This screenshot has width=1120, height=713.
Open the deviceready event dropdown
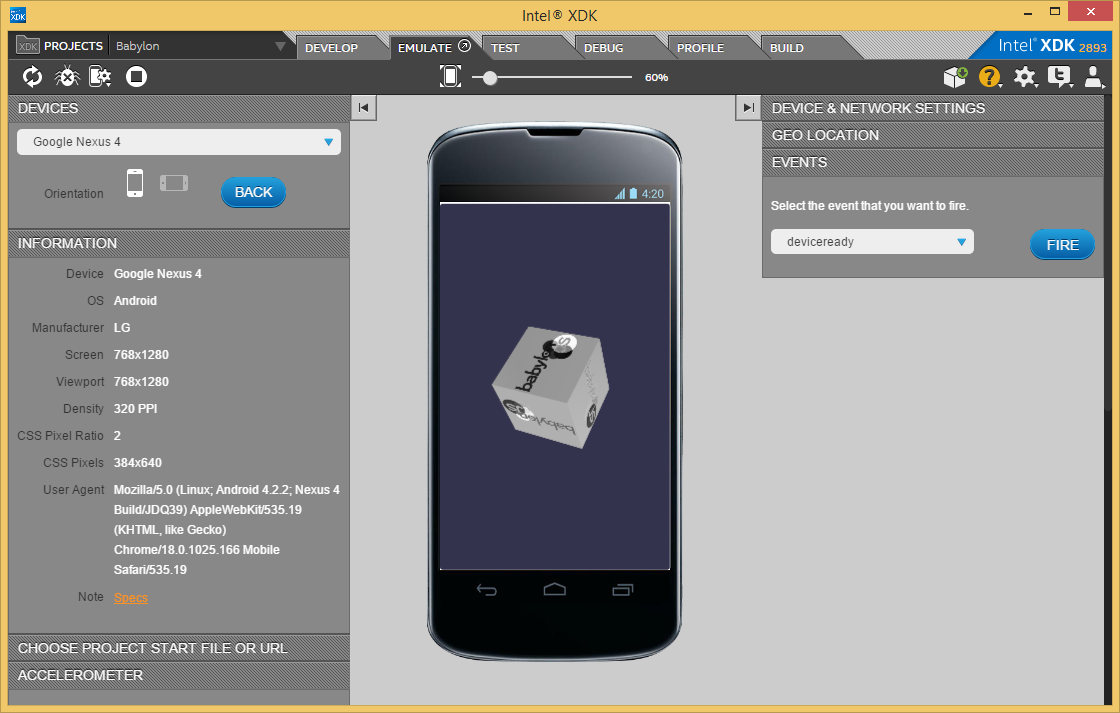(872, 241)
